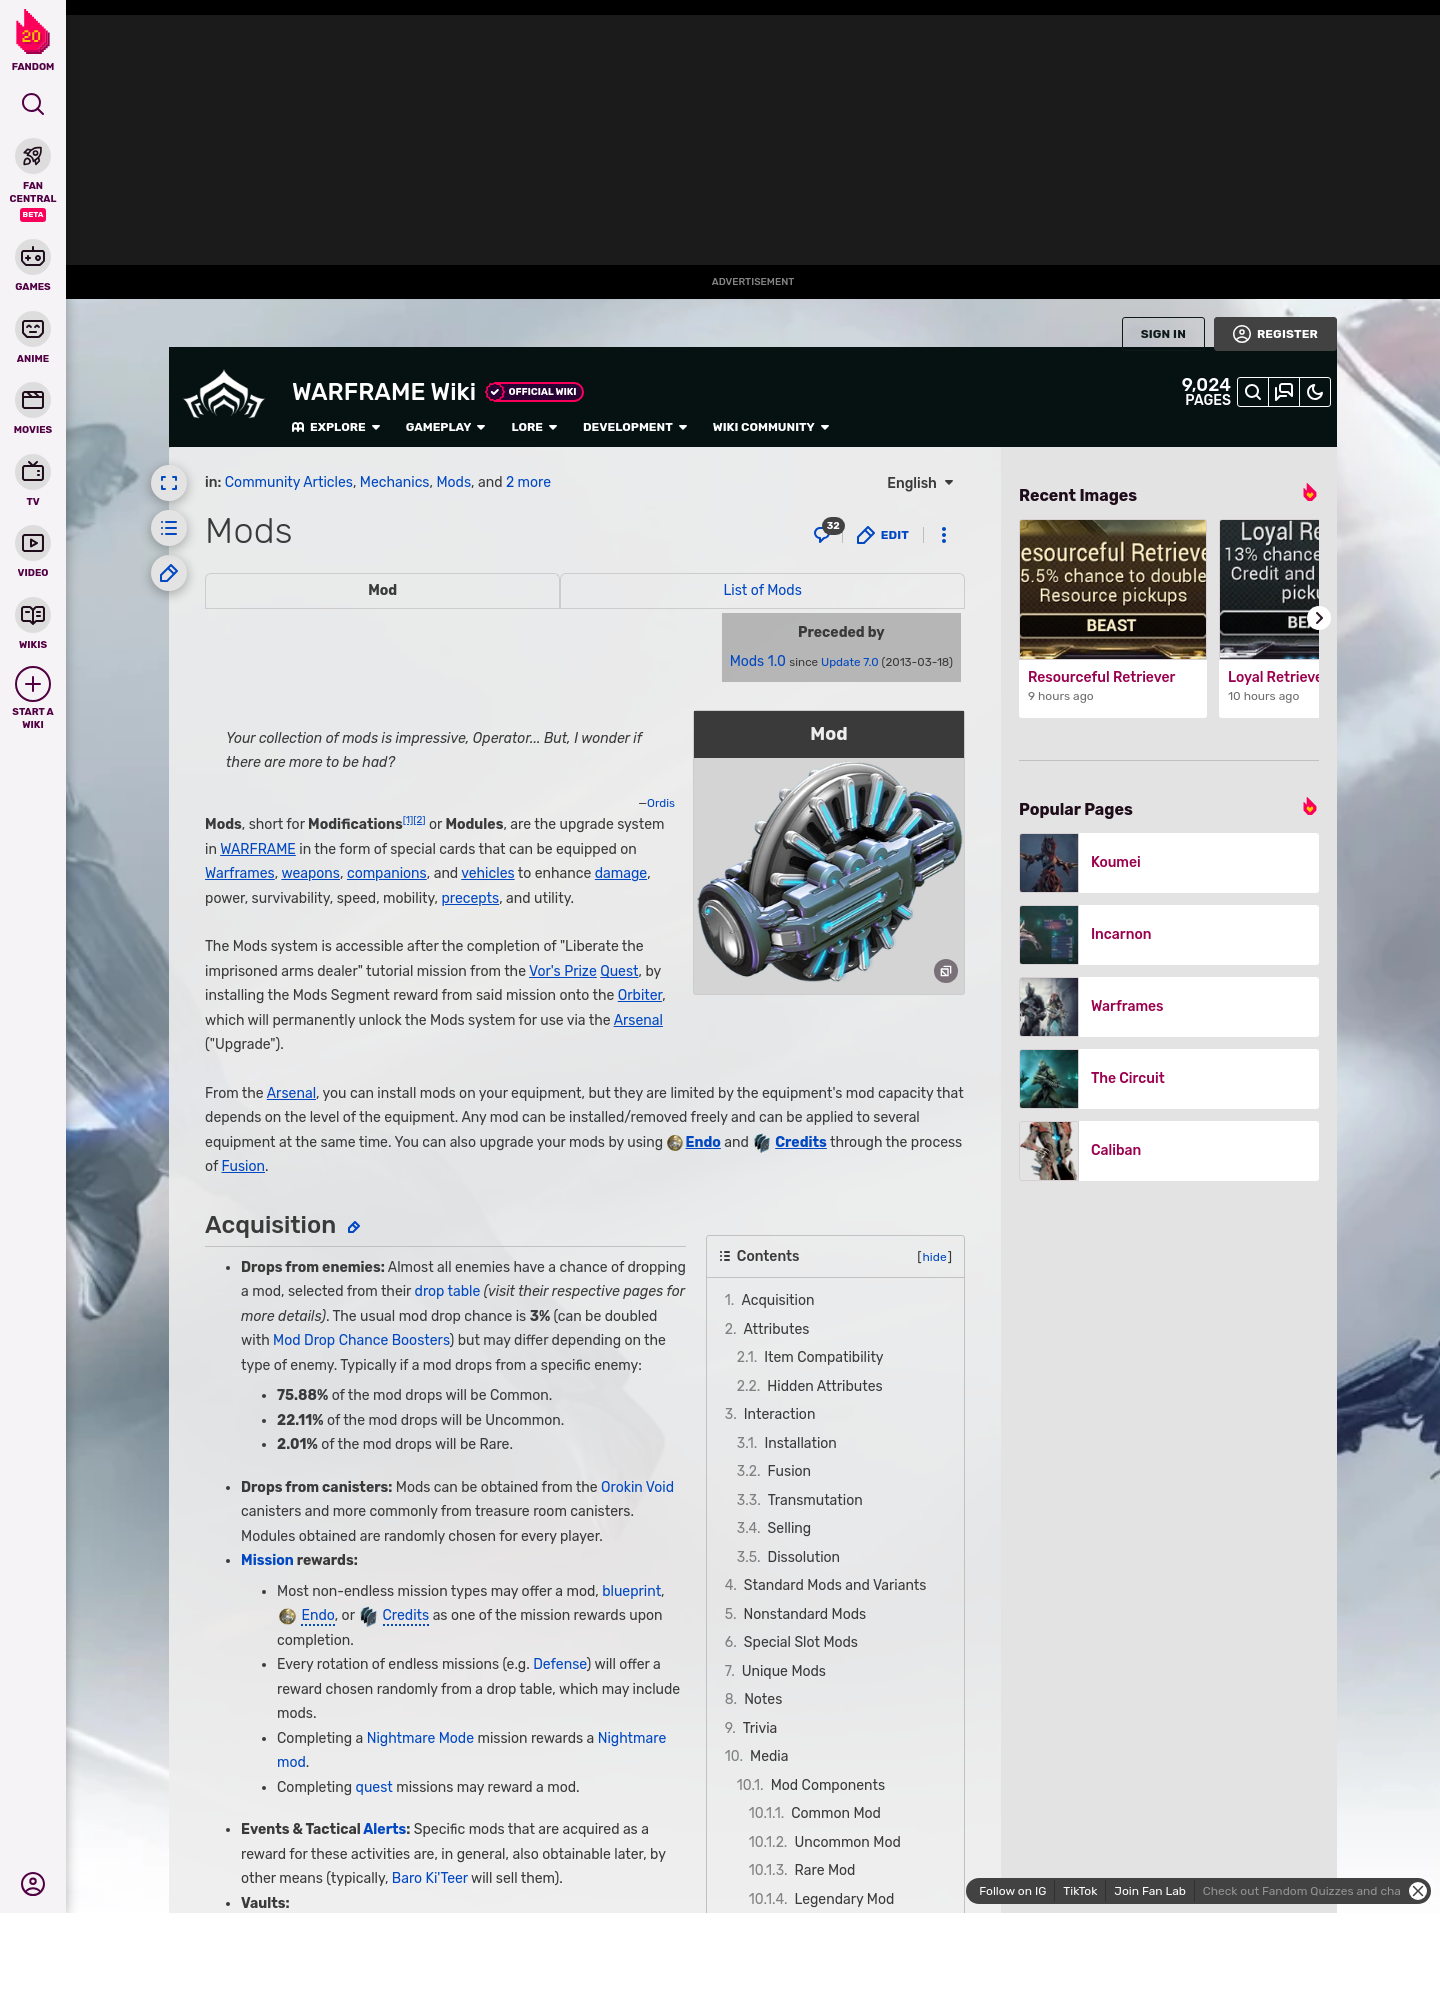Click the Acquisition section edit pencil
Viewport: 1440px width, 2000px height.
point(353,1227)
